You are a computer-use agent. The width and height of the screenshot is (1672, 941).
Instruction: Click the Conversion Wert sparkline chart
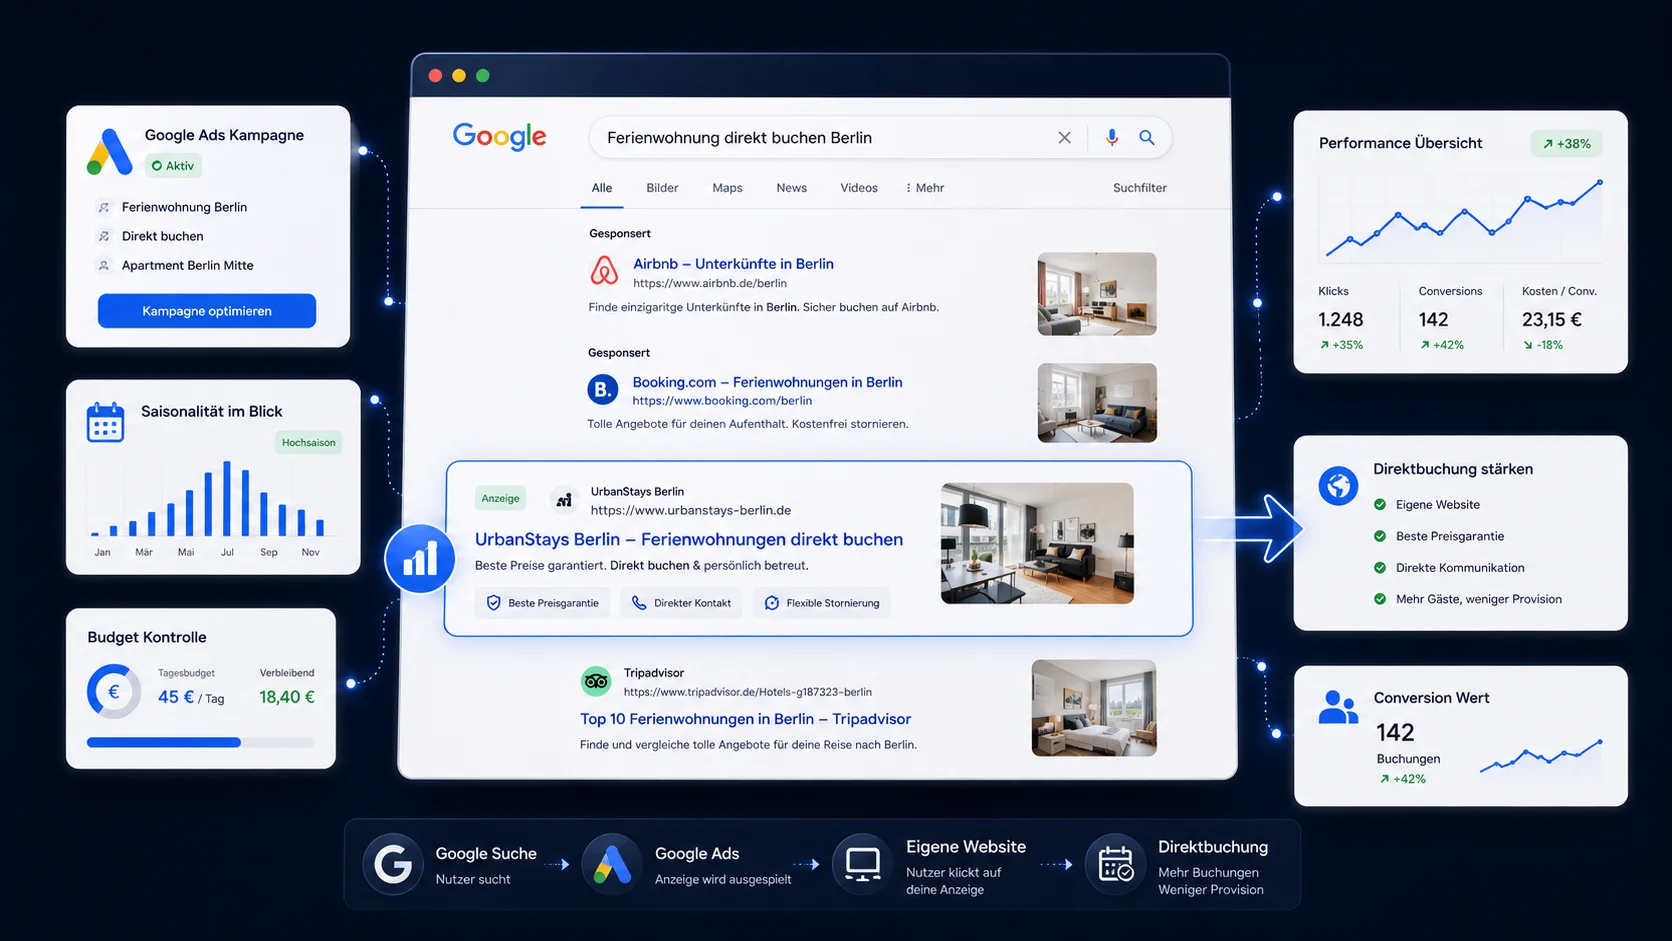1541,756
